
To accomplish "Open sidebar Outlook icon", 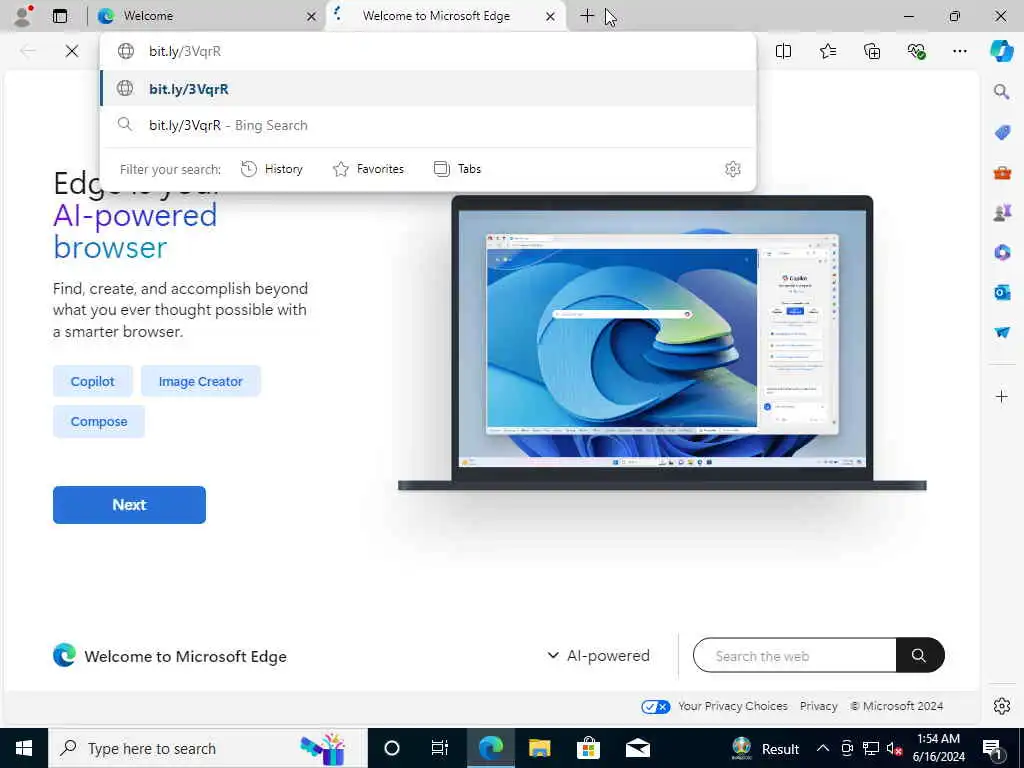I will point(1002,292).
